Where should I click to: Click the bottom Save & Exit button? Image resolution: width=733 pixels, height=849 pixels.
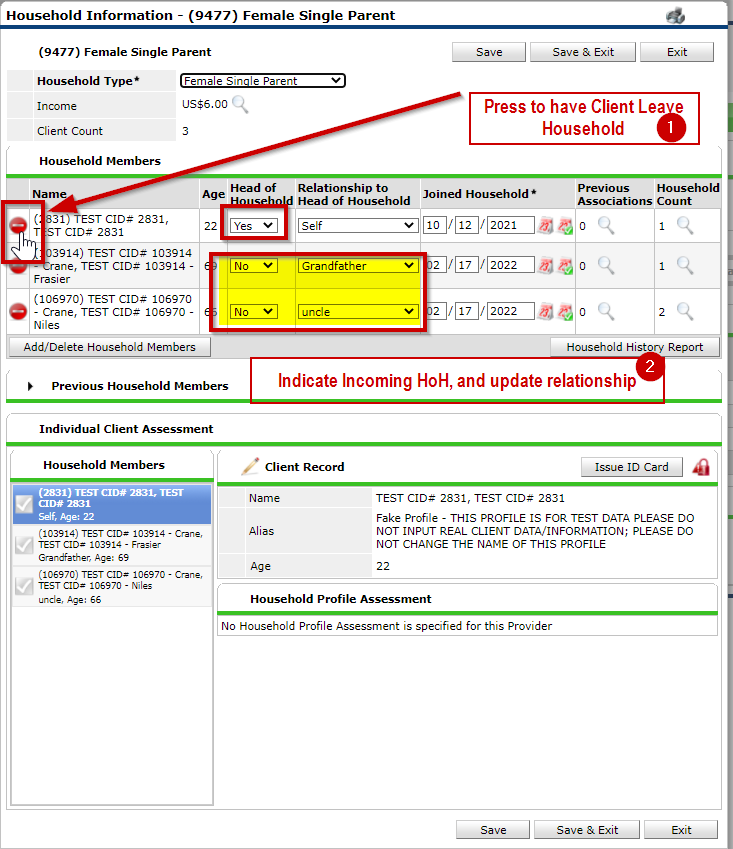(587, 830)
